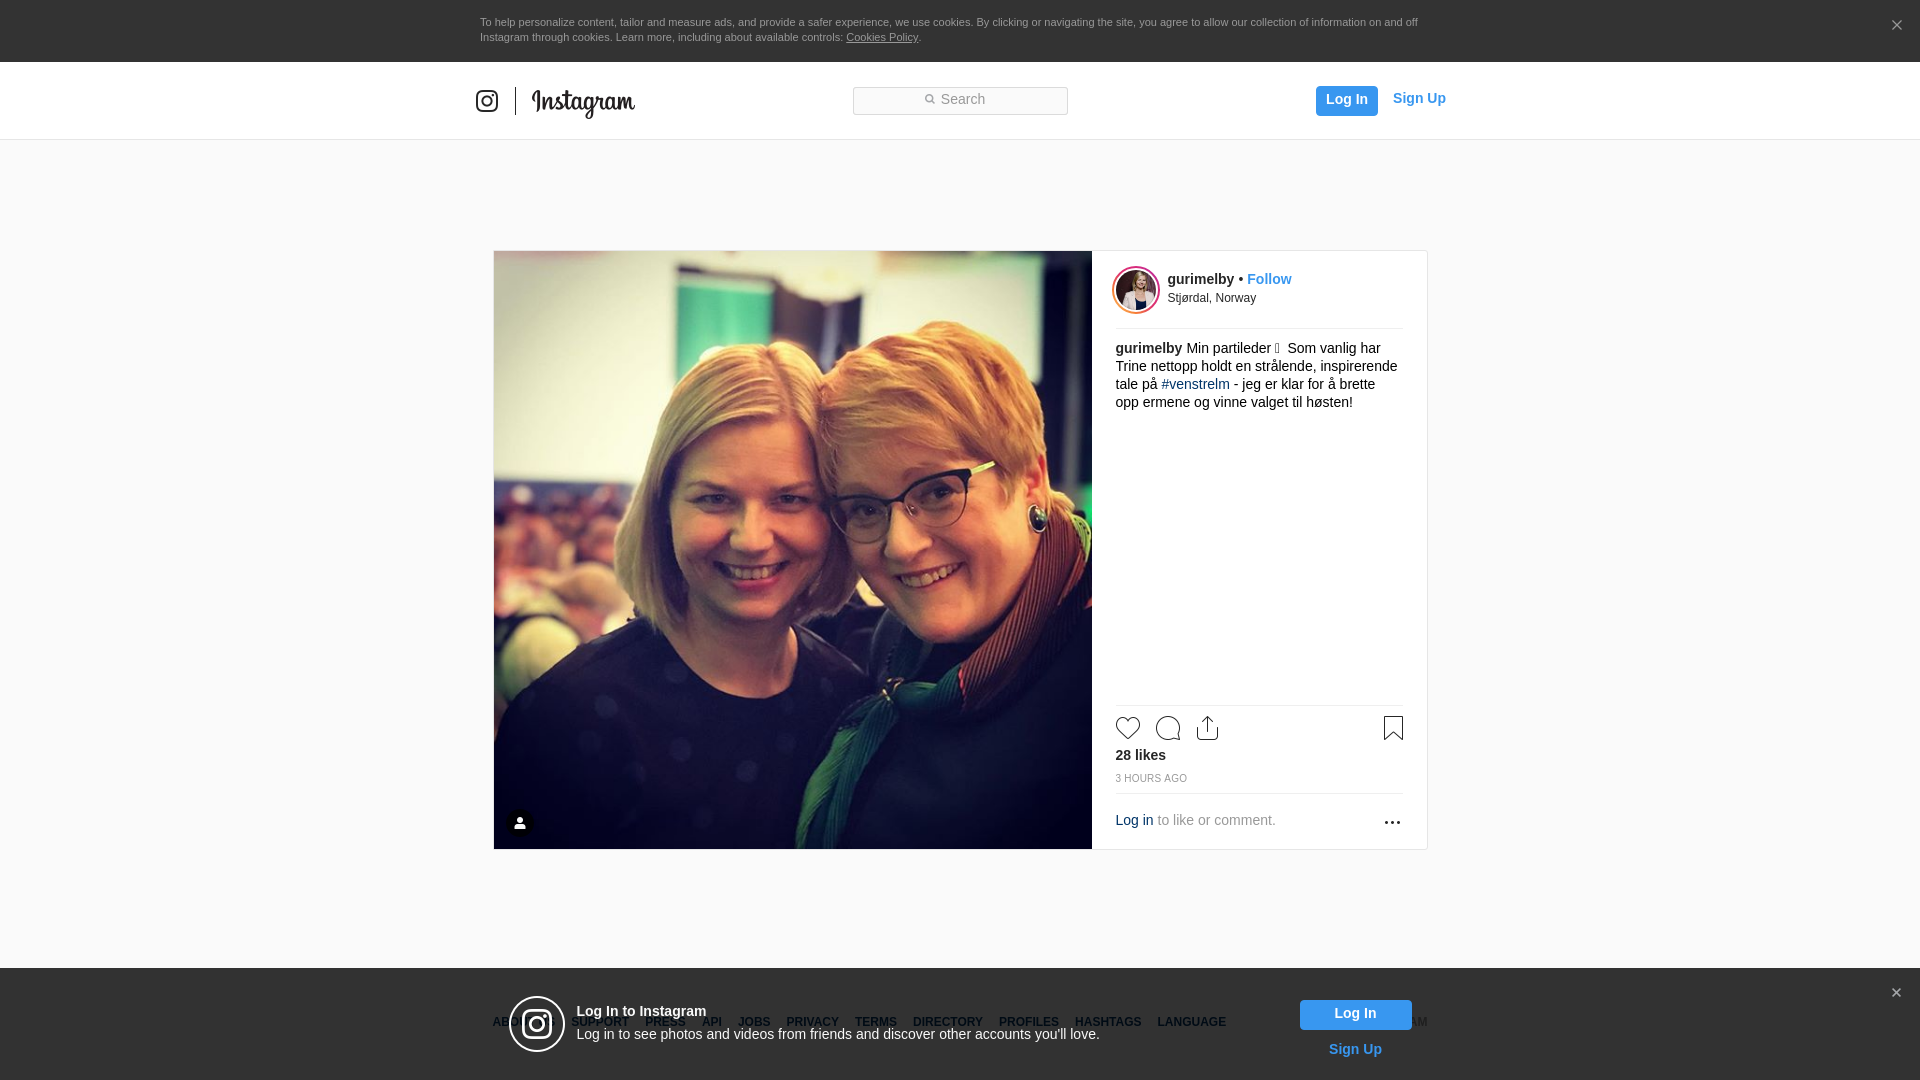View the 28 likes count
Image resolution: width=1920 pixels, height=1080 pixels.
[1141, 755]
